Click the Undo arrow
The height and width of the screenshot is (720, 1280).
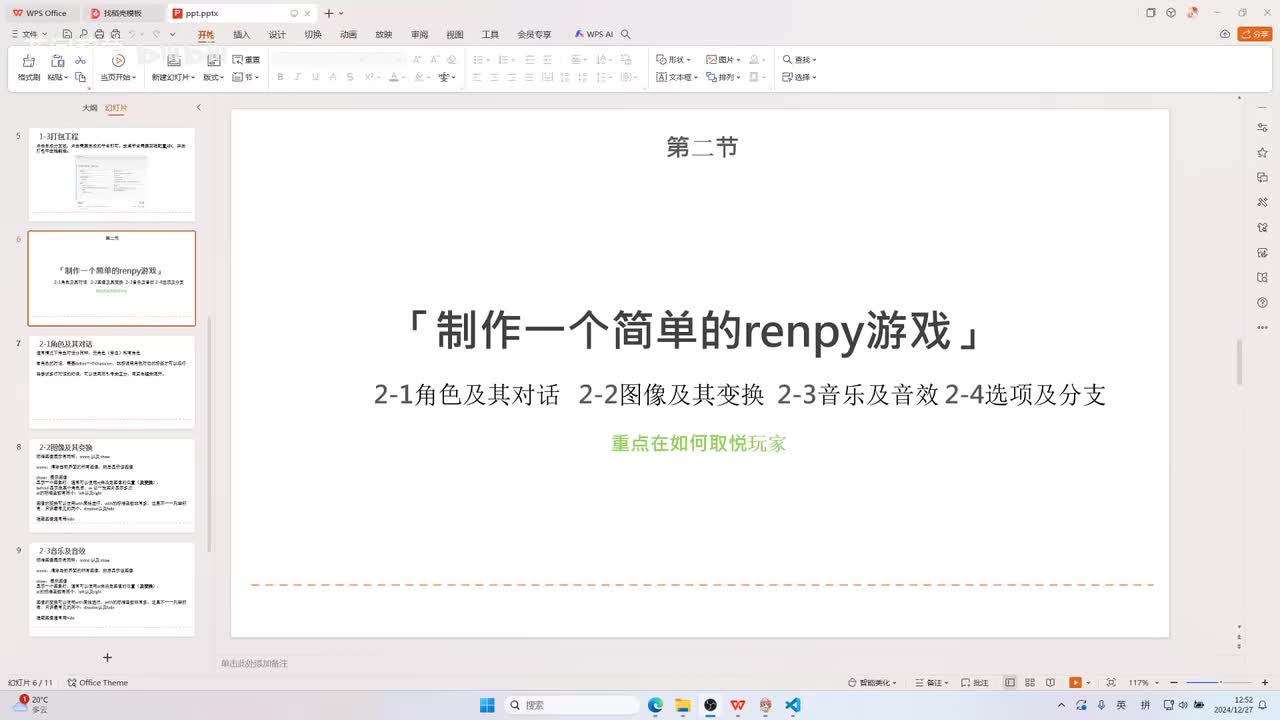132,34
